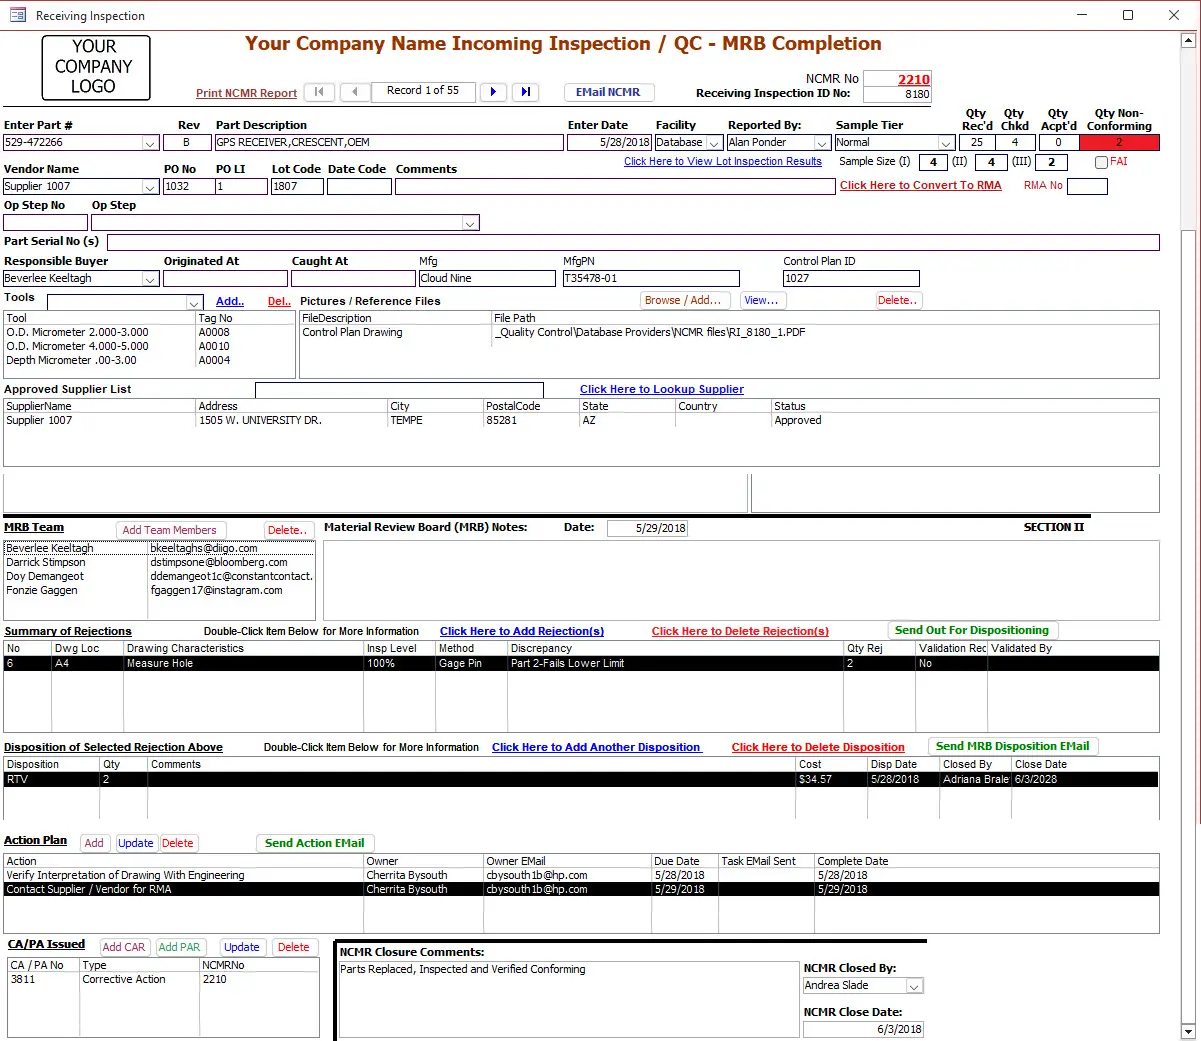Screen dimensions: 1201x1041
Task: Advance to the next record
Action: pyautogui.click(x=492, y=92)
